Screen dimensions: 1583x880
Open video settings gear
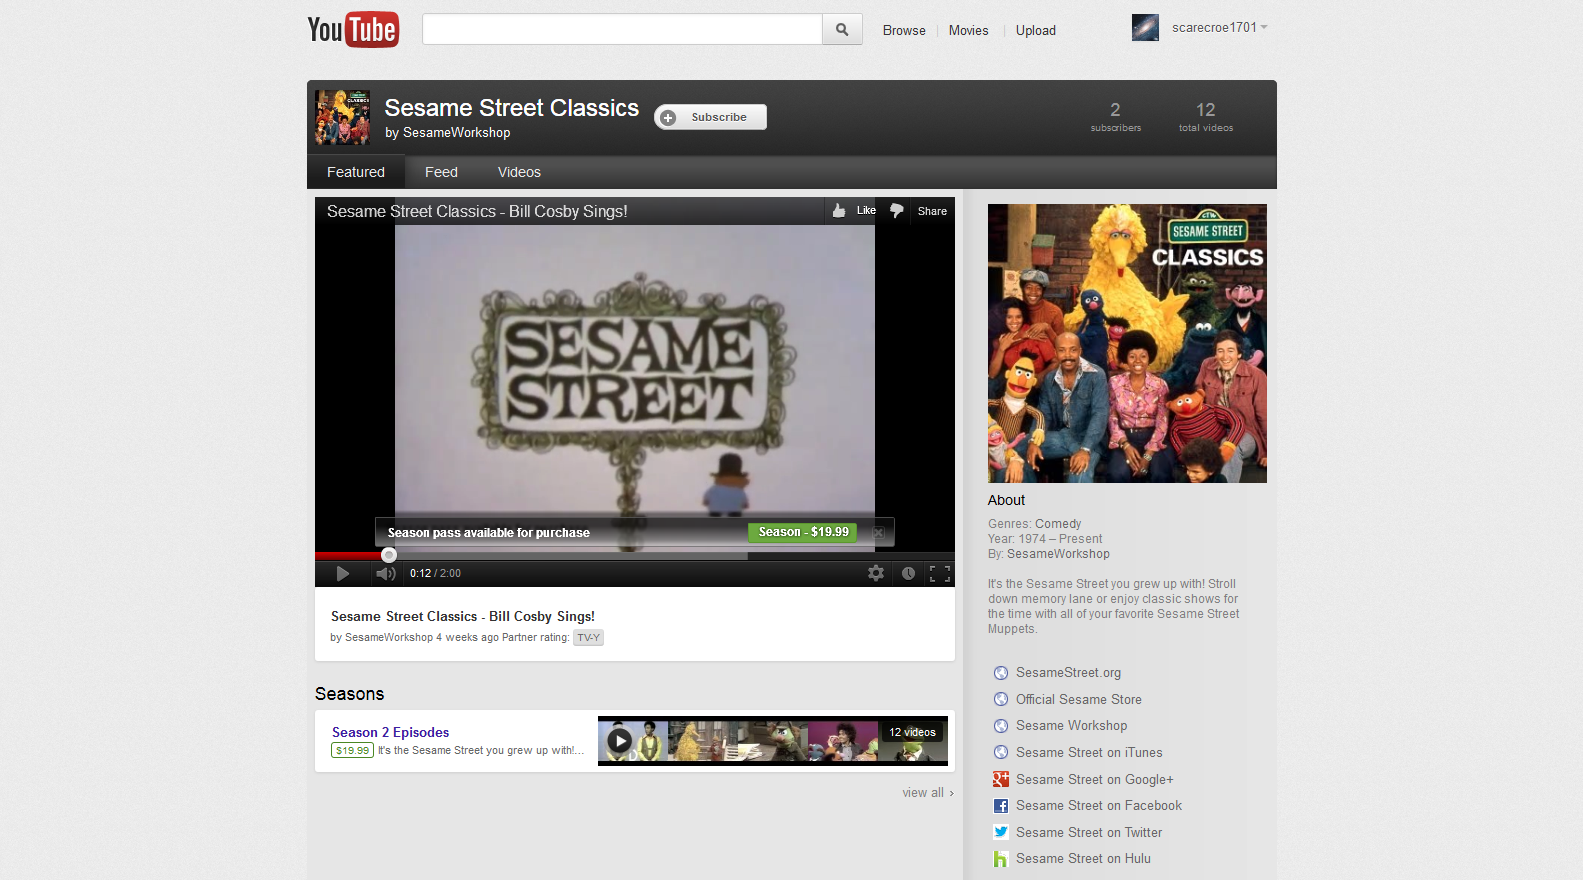point(876,573)
